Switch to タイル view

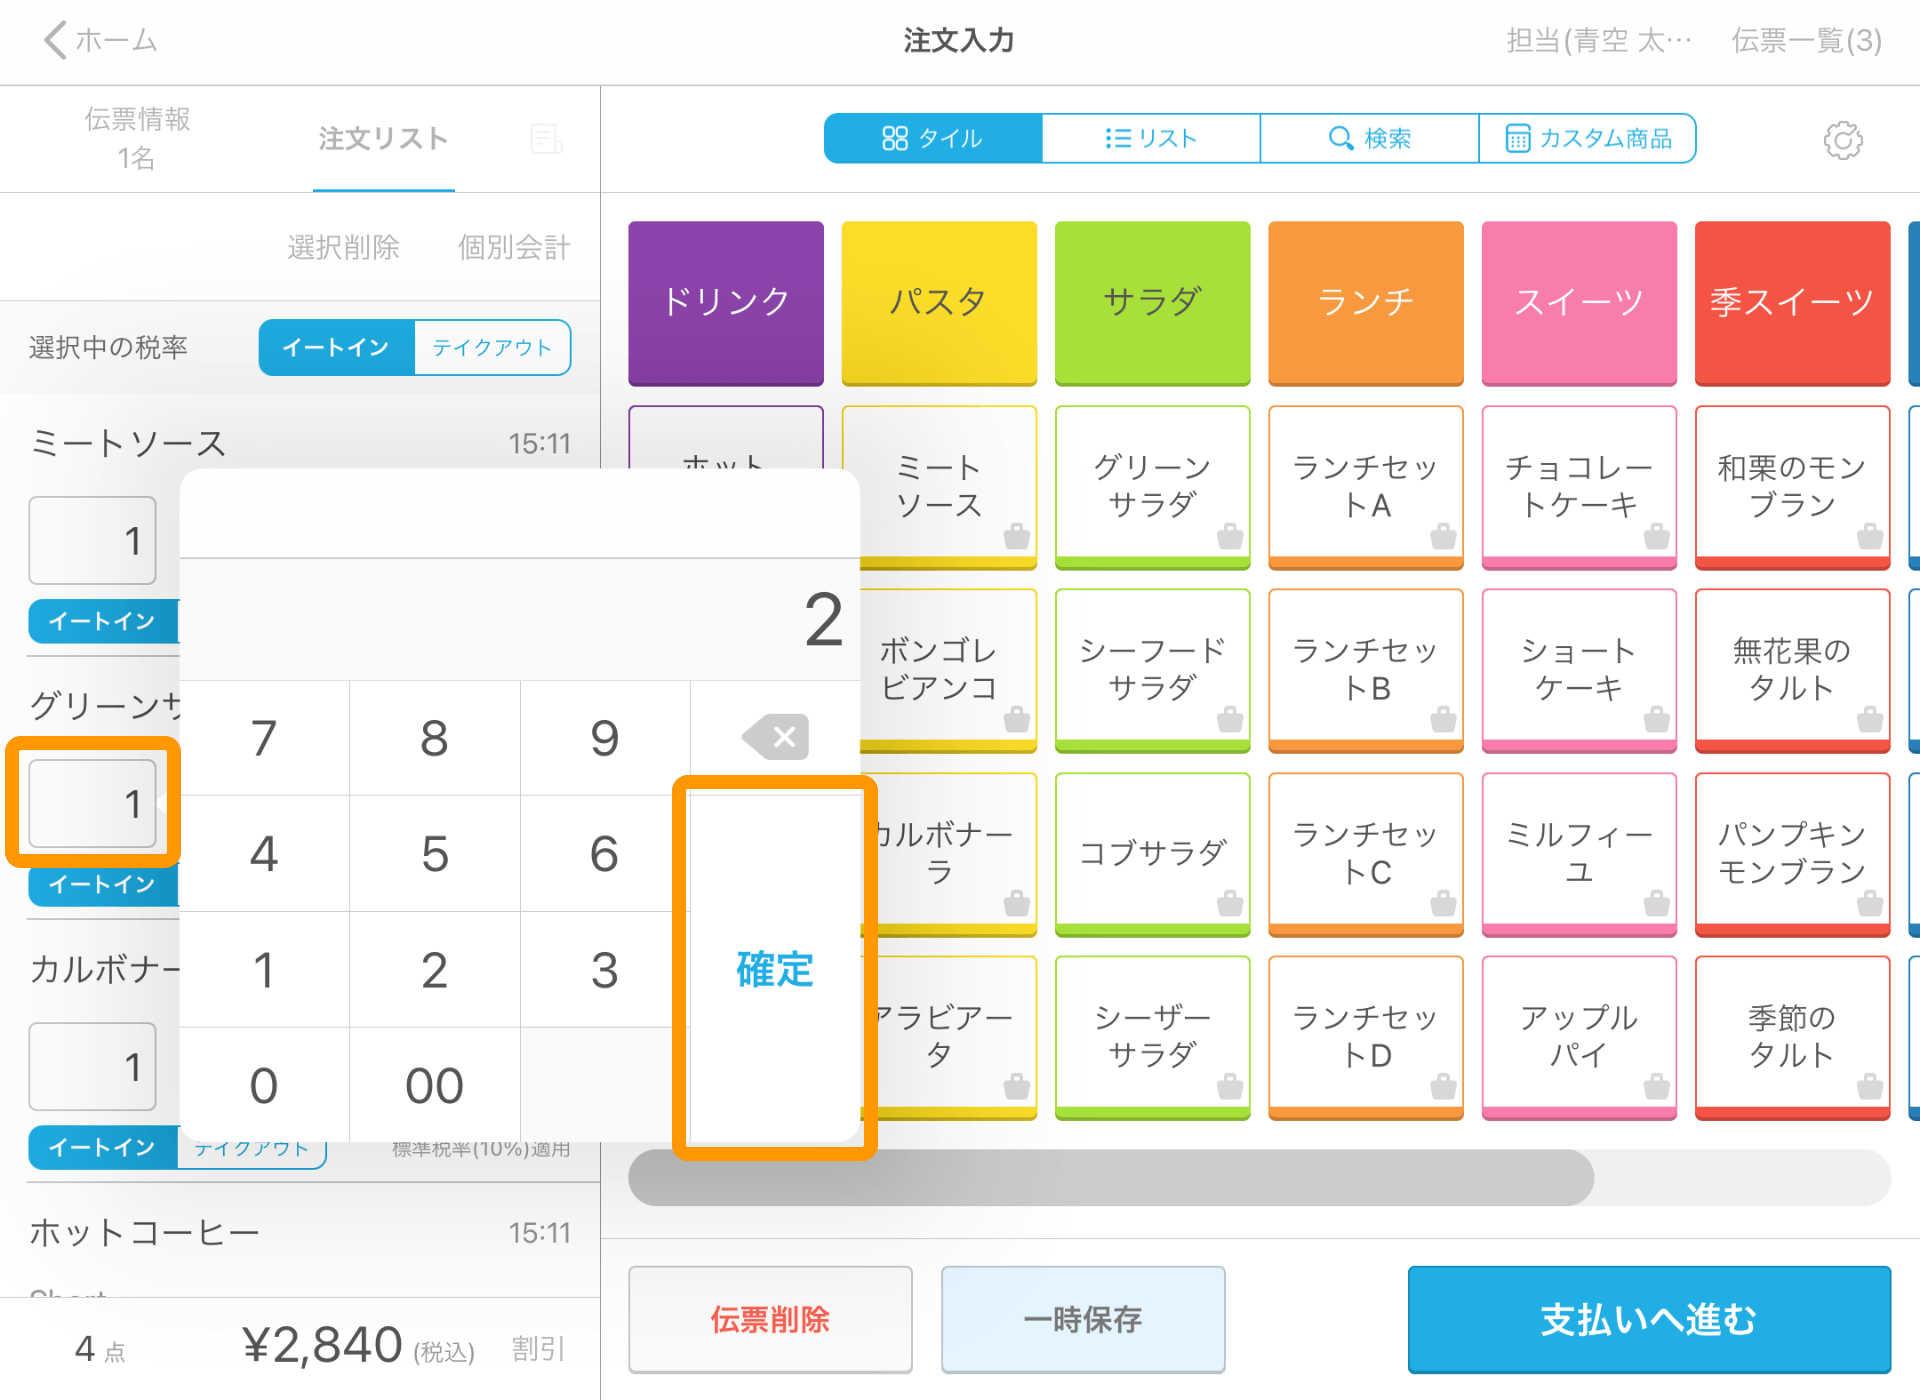tap(933, 138)
